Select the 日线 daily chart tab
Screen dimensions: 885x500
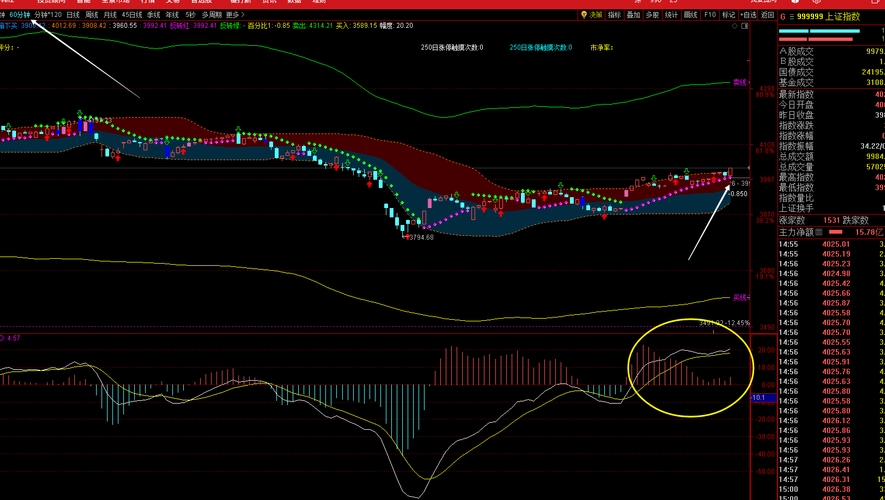point(73,15)
